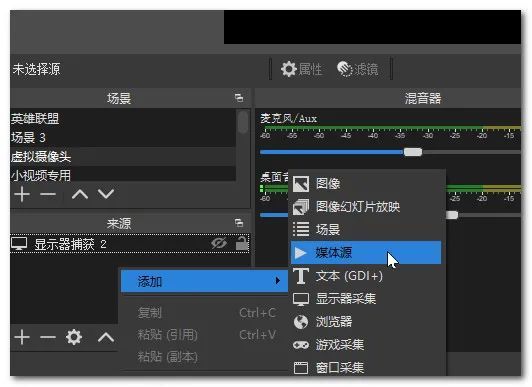
Task: Move scene down with down arrow
Action: point(106,194)
